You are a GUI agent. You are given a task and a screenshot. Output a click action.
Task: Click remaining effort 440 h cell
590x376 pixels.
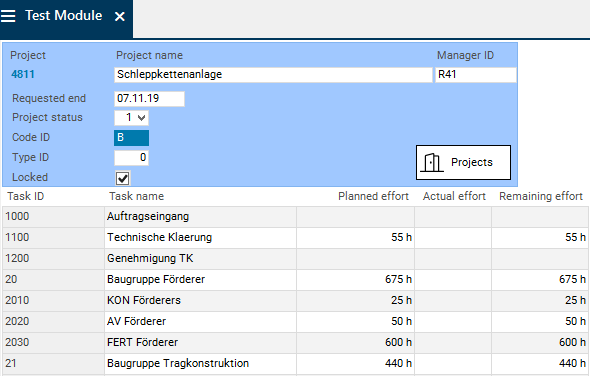(x=541, y=364)
